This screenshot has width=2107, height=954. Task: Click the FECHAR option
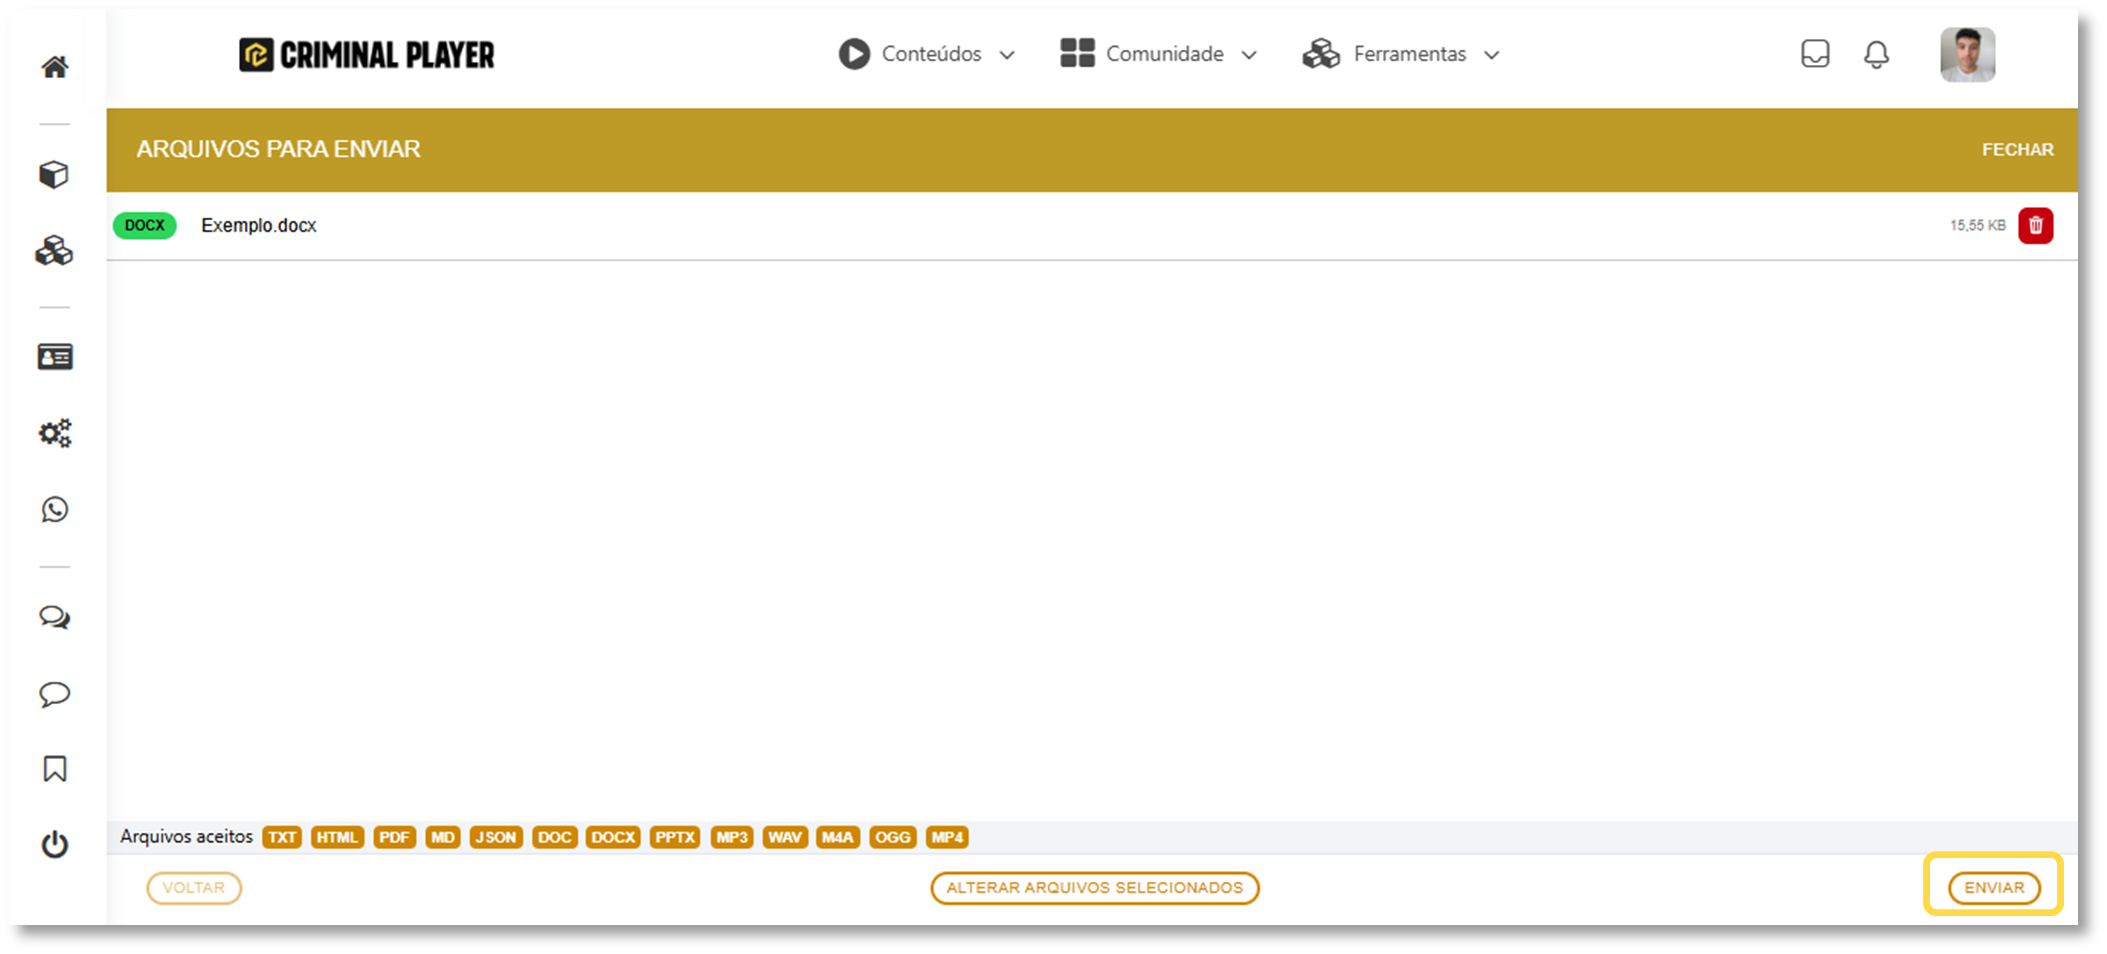click(2018, 149)
